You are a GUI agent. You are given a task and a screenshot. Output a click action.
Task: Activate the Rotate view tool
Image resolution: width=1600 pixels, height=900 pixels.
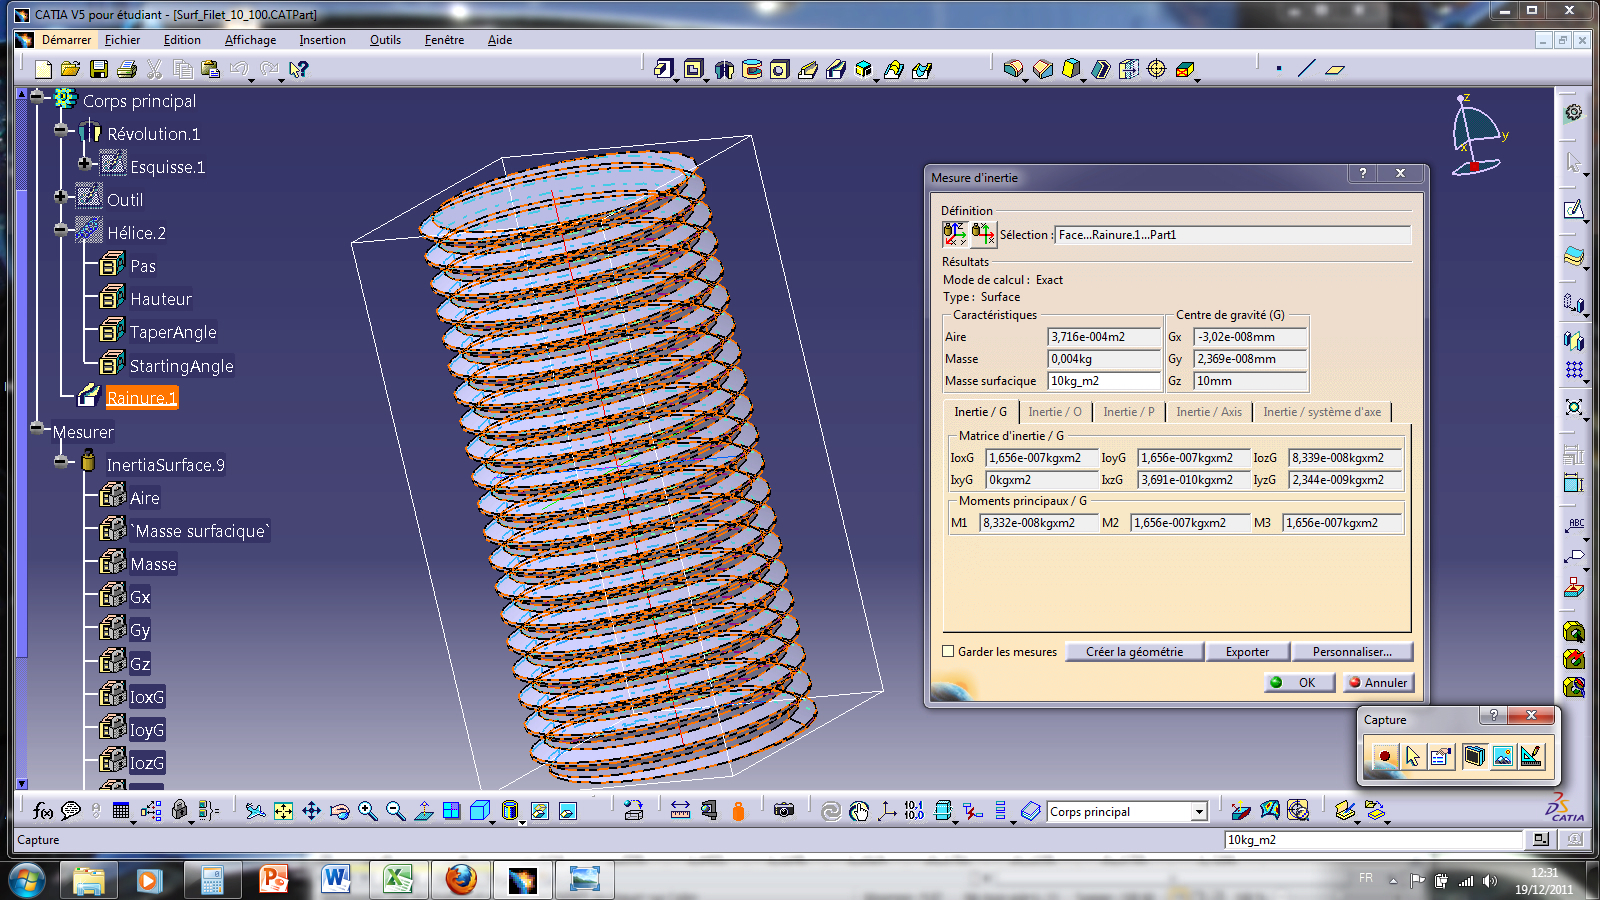point(339,811)
